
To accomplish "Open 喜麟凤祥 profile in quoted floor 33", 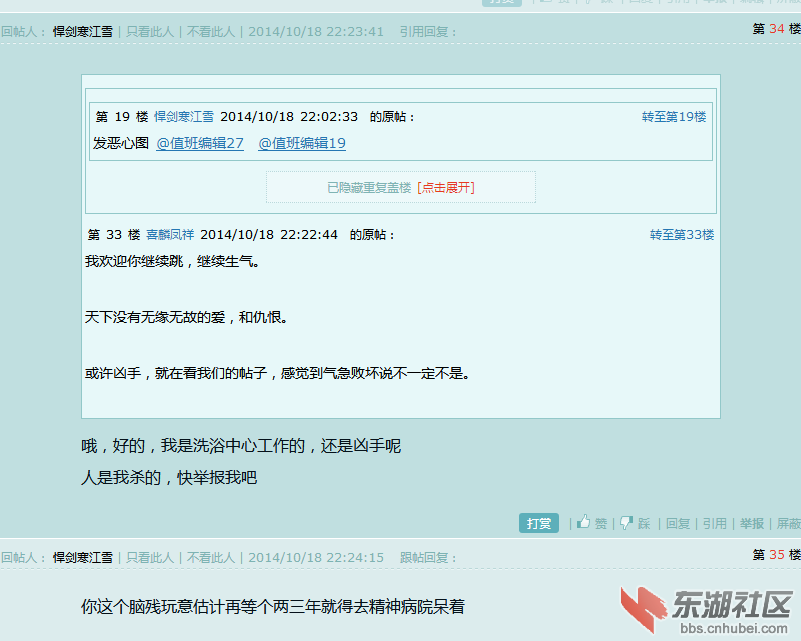I will click(170, 235).
